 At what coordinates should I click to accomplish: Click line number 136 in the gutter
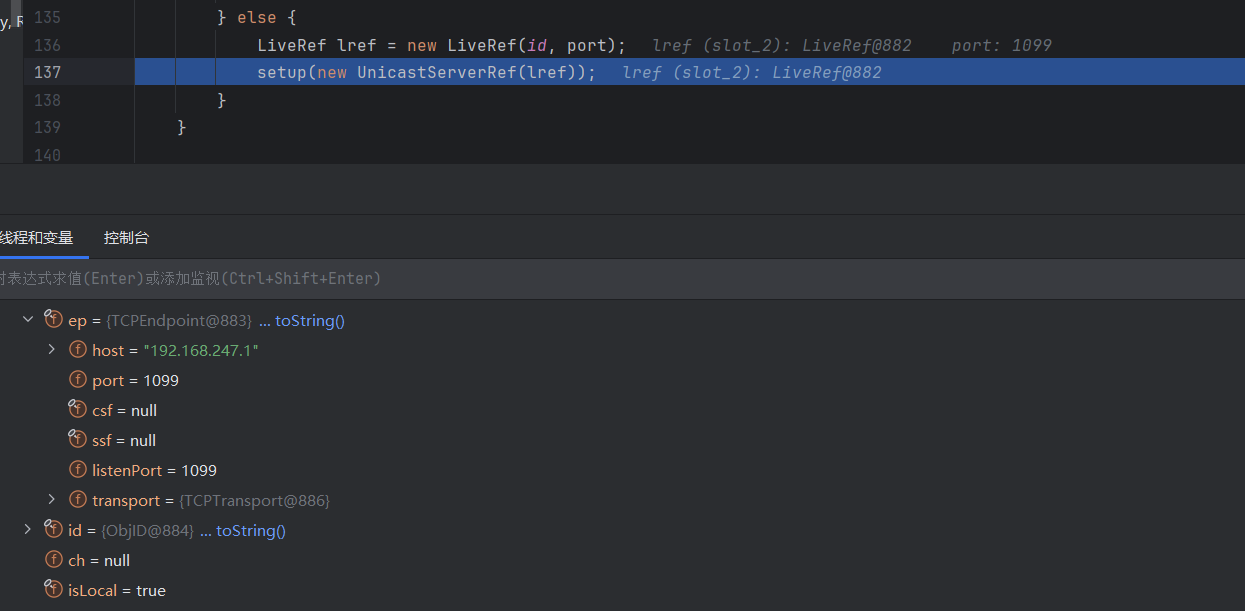tap(47, 45)
